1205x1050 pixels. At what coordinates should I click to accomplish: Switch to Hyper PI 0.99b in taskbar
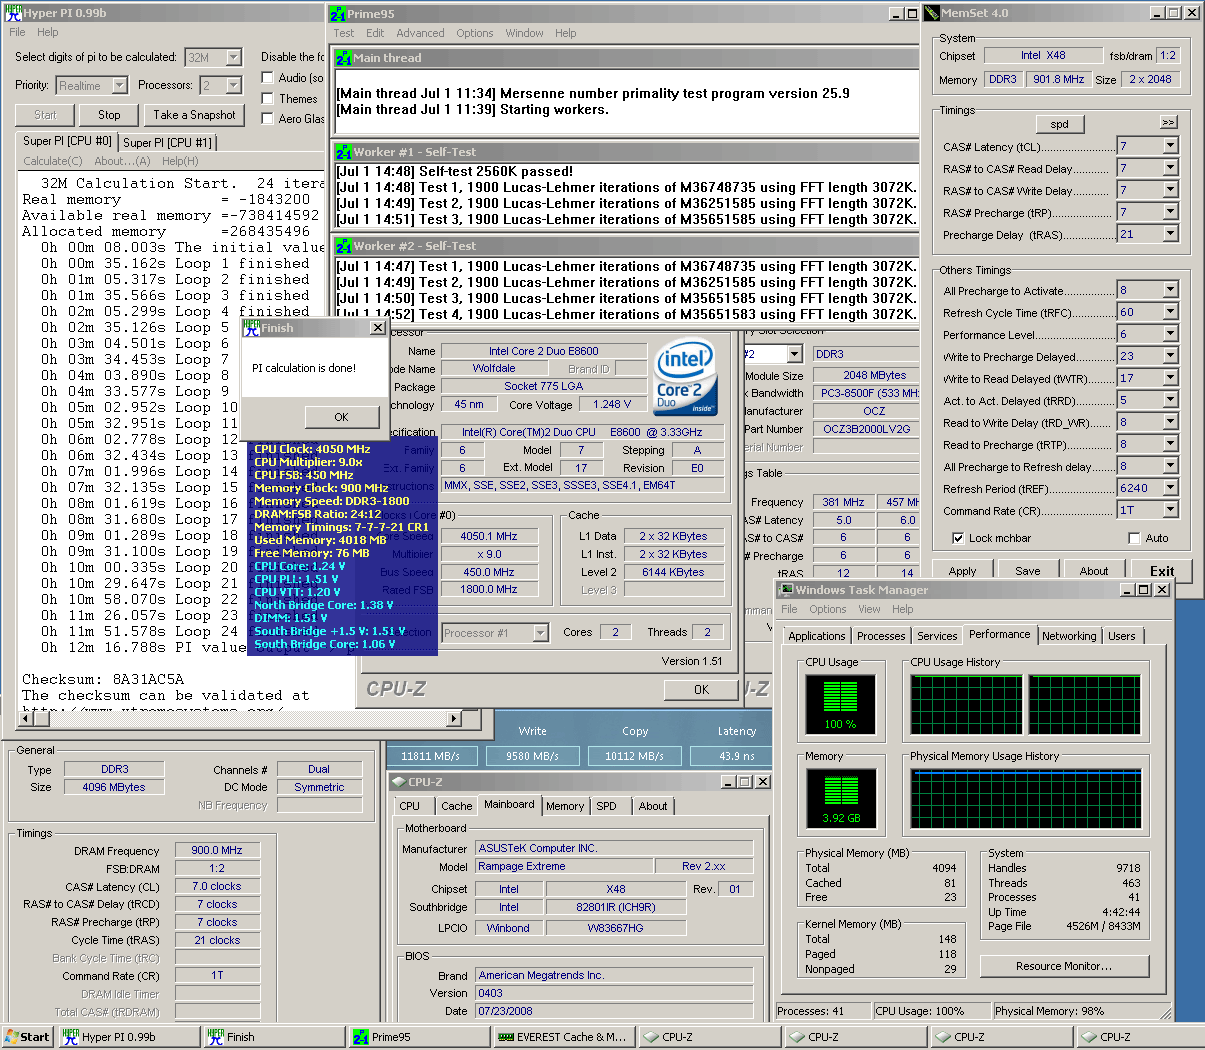[x=128, y=1036]
